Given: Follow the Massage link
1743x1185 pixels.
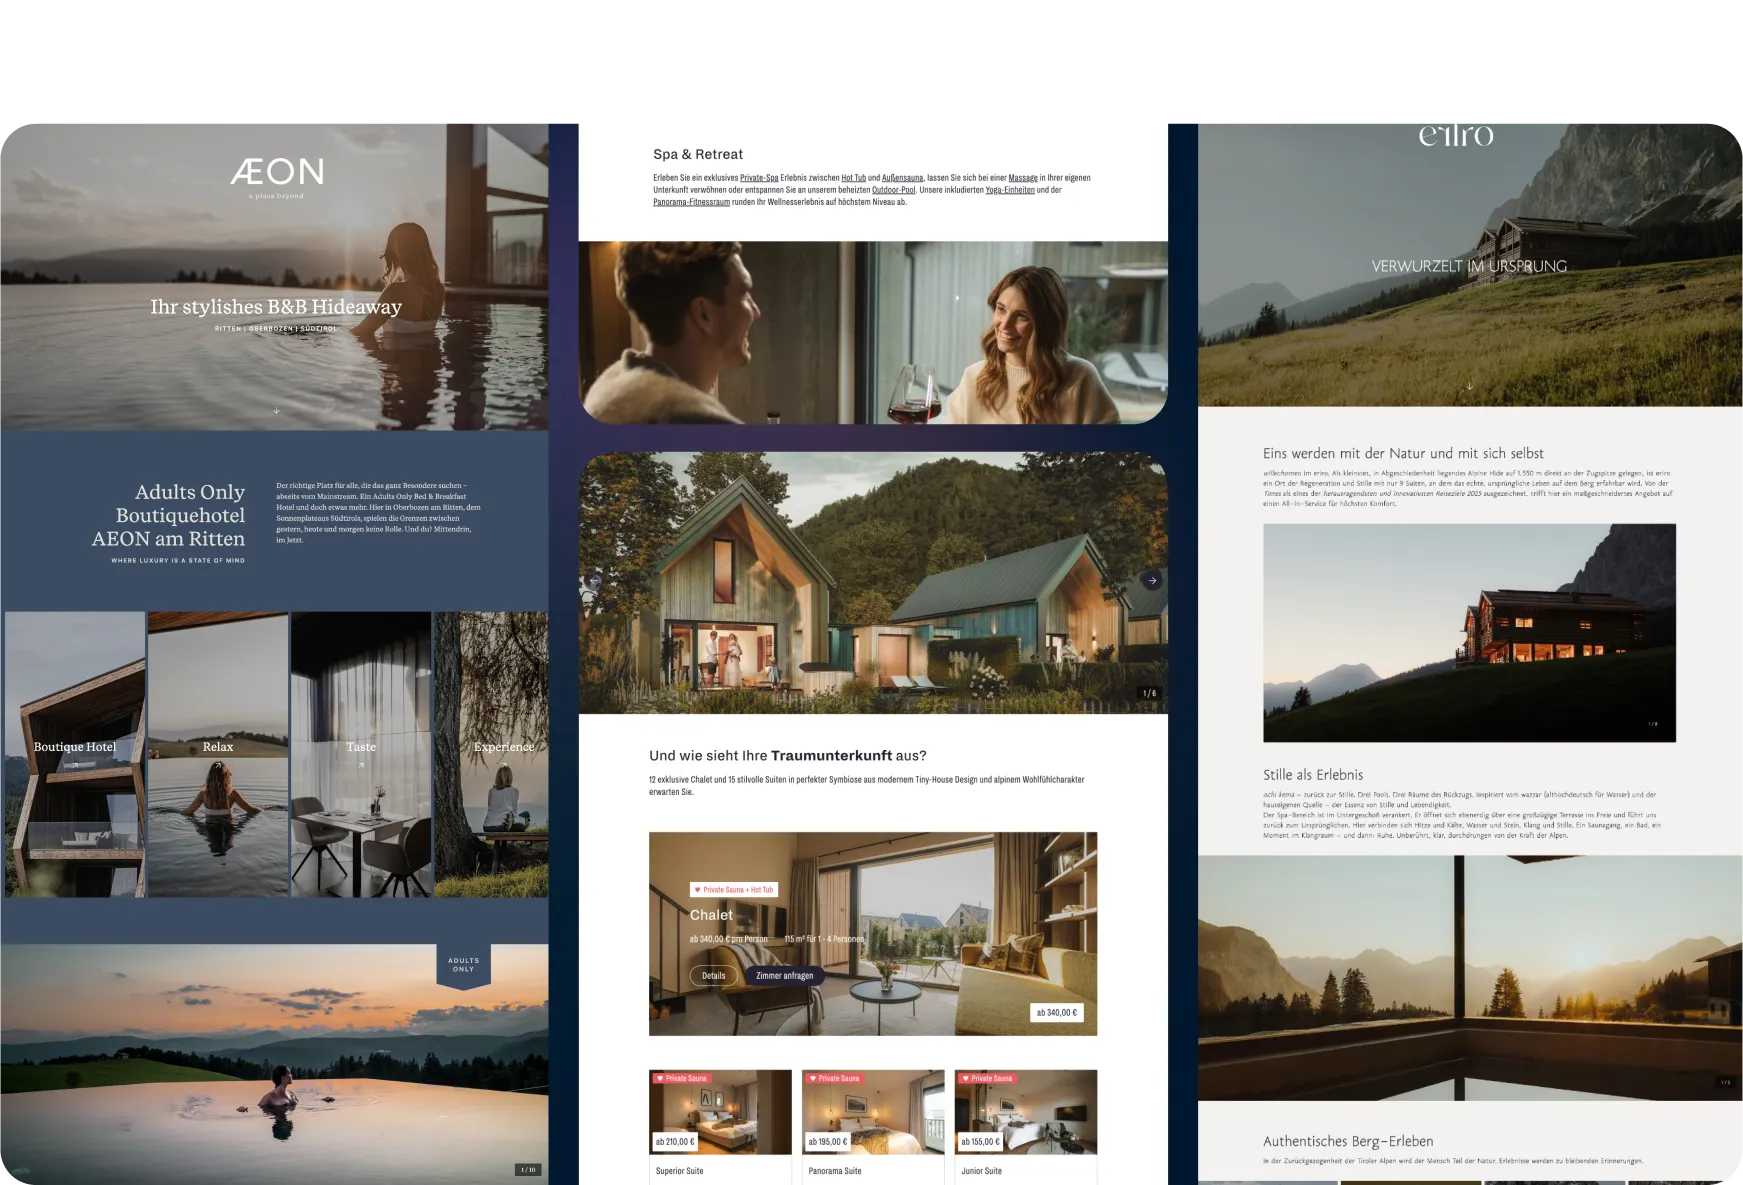Looking at the screenshot, I should click(x=1023, y=178).
